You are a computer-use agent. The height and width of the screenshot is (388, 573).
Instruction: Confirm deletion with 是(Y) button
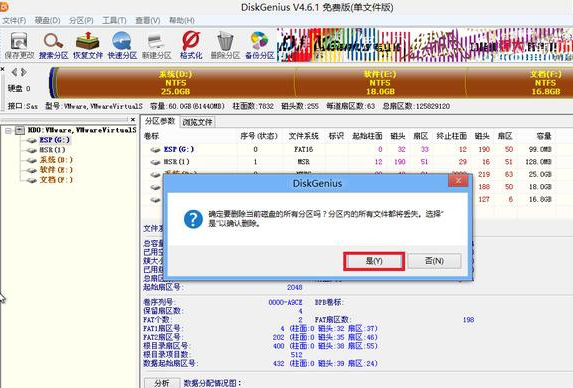pyautogui.click(x=374, y=261)
